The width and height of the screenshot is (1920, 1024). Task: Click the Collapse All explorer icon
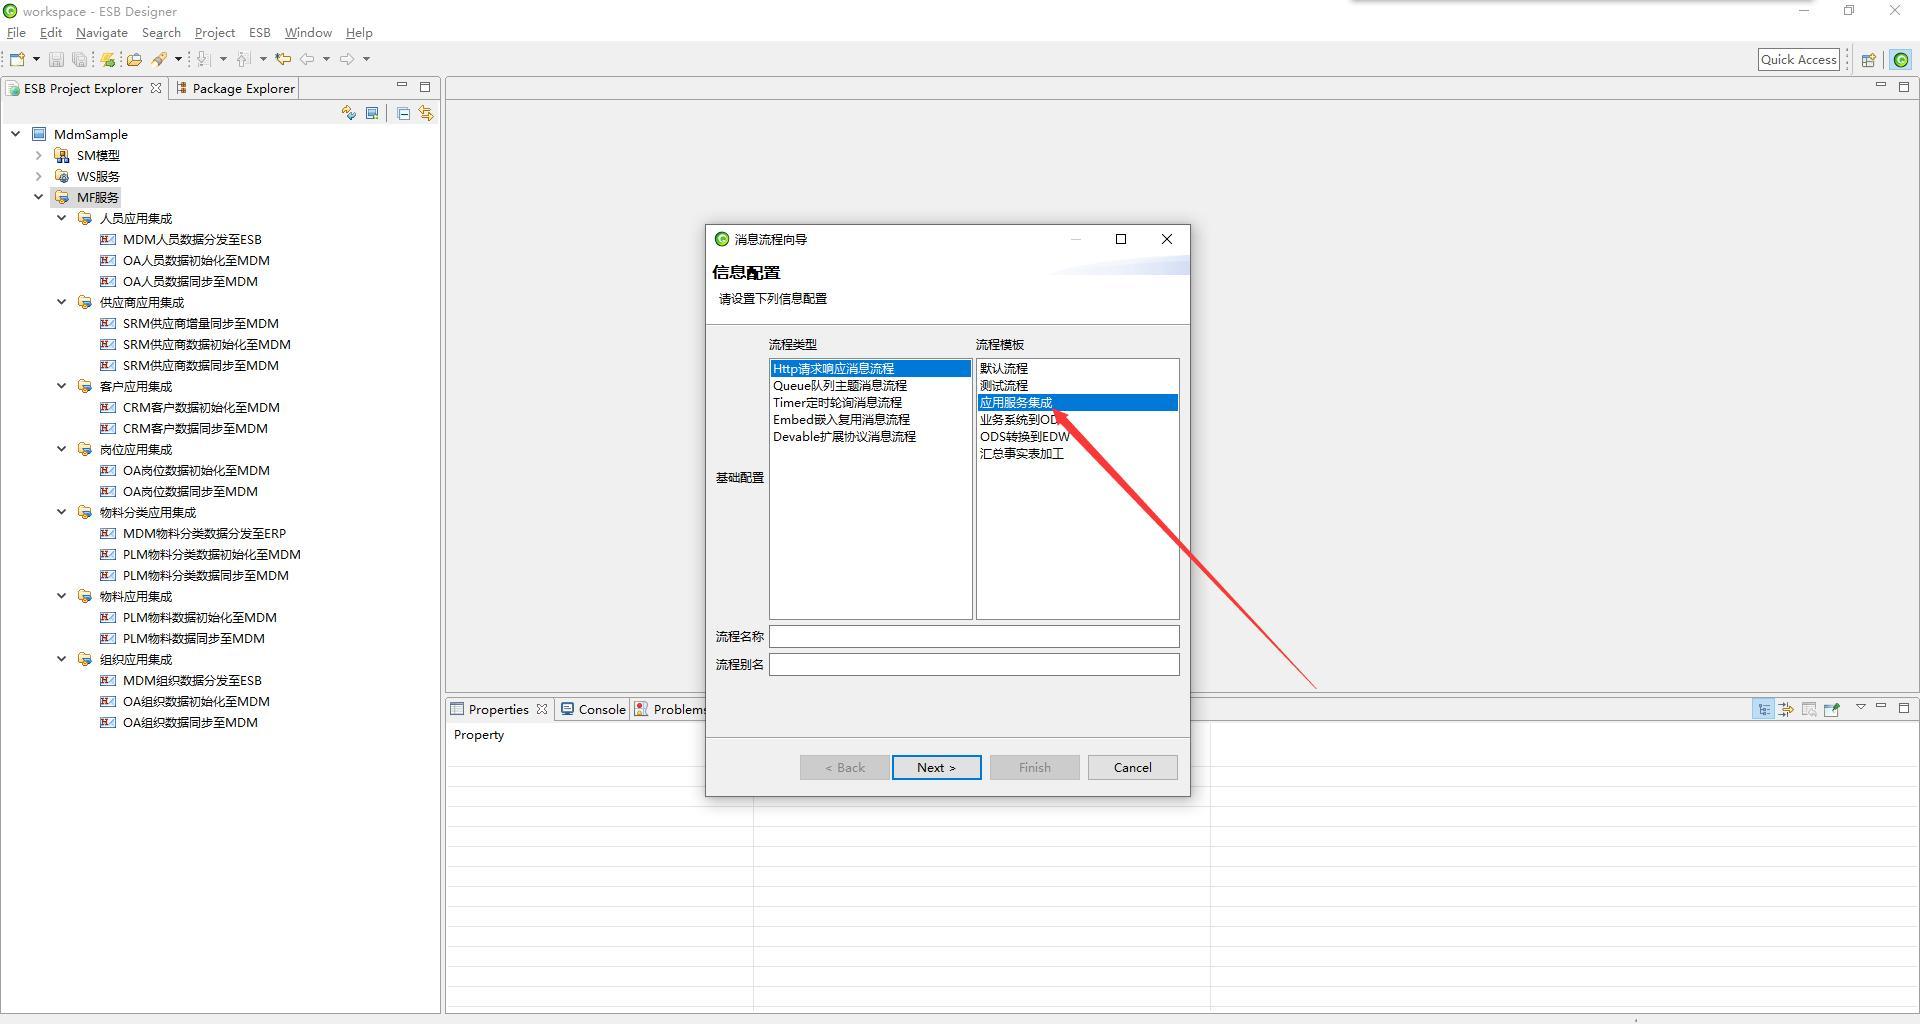[403, 113]
